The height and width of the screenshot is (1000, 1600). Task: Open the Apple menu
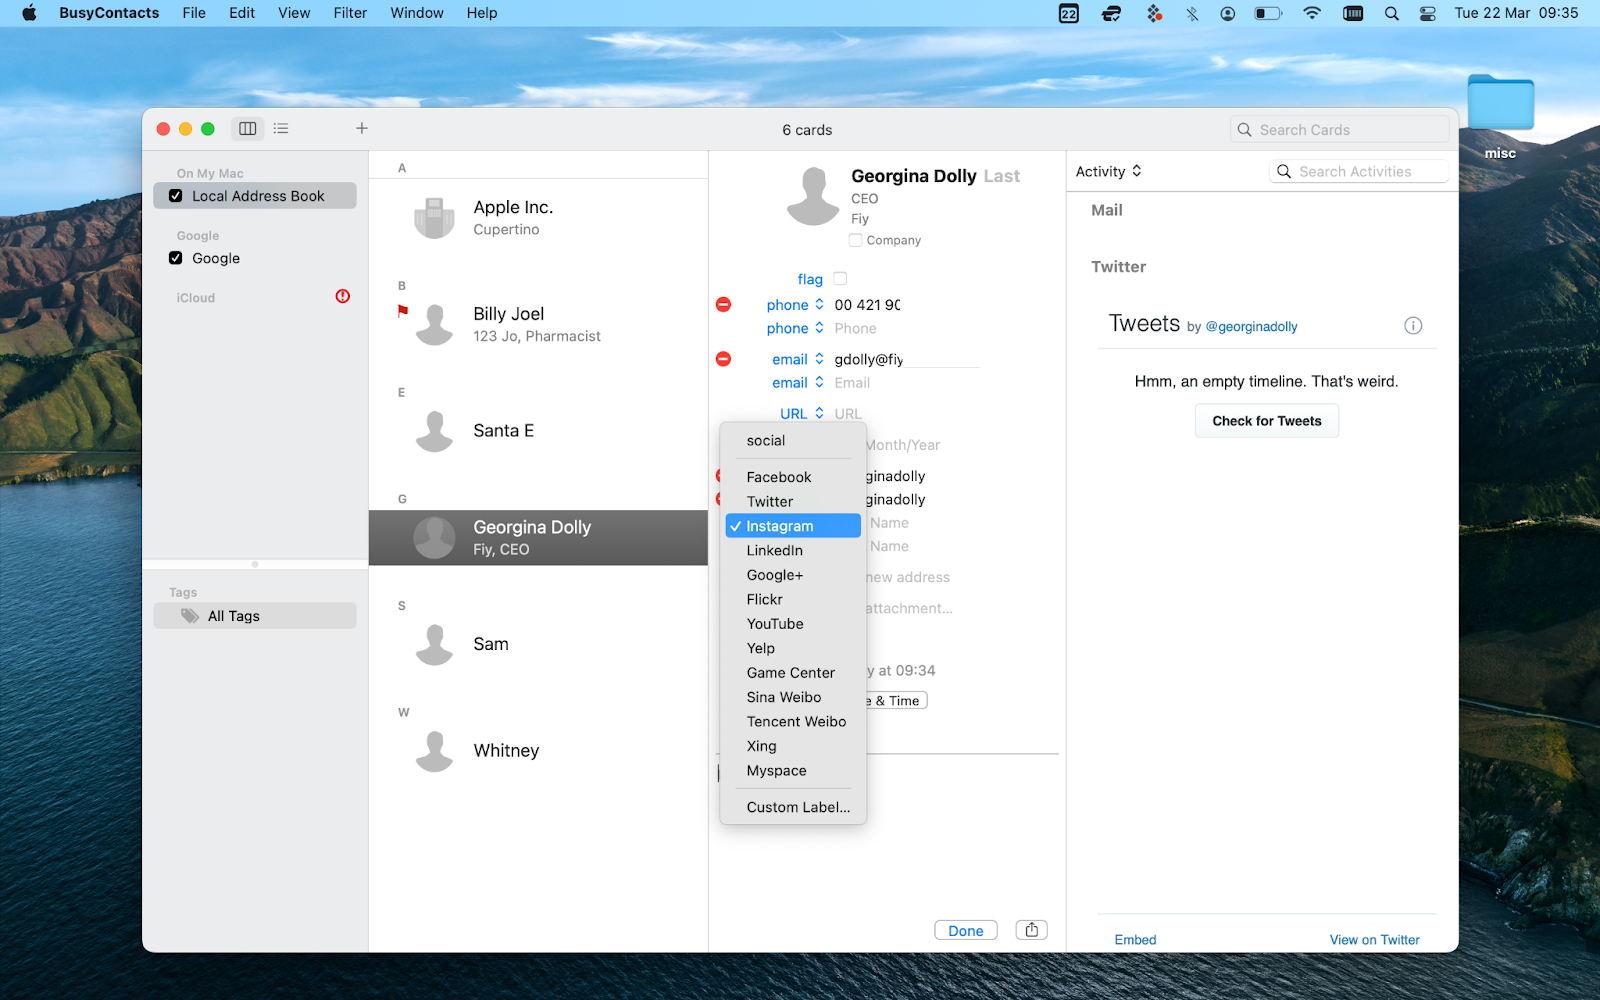coord(29,13)
